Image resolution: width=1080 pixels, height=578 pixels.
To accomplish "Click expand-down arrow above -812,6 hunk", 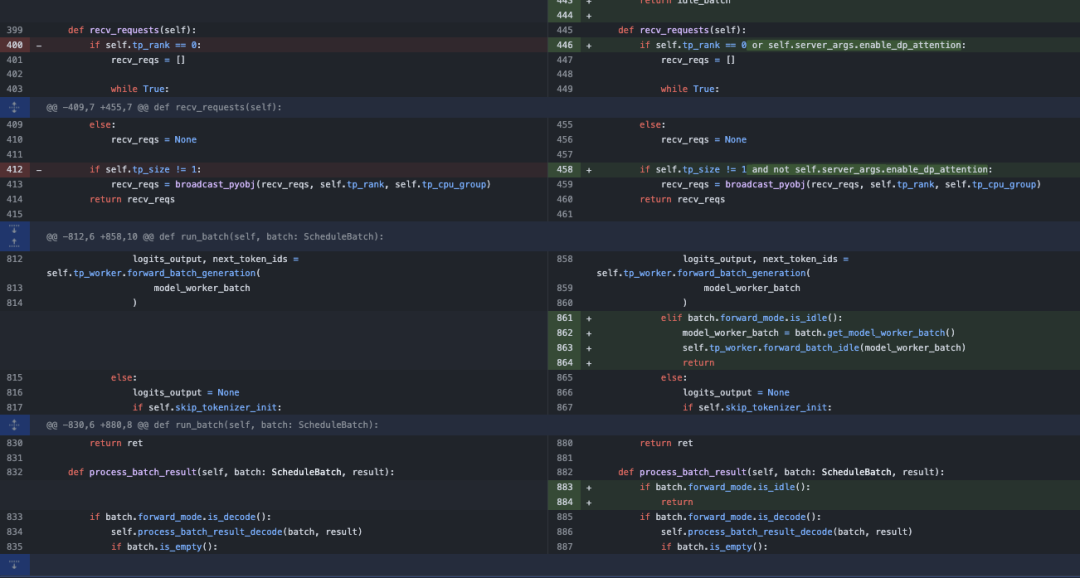I will click(14, 229).
